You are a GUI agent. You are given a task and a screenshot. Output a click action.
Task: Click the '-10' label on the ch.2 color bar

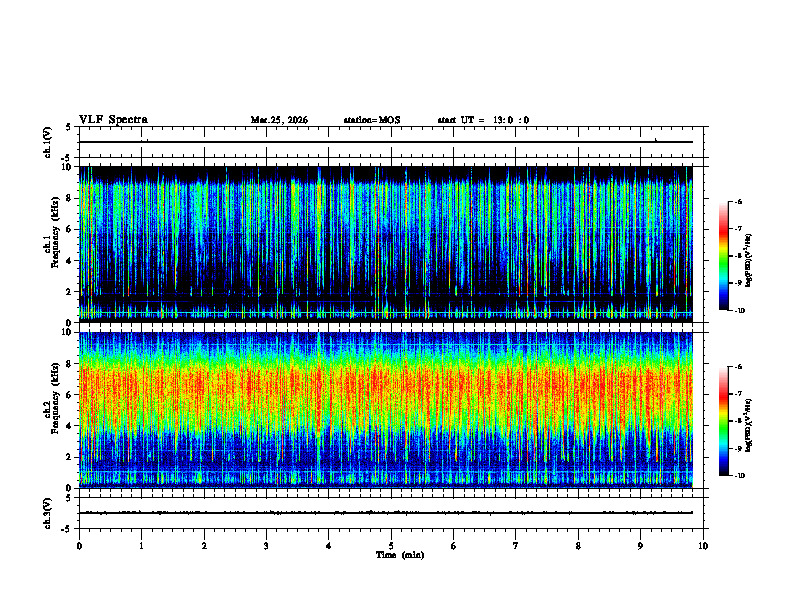[740, 476]
